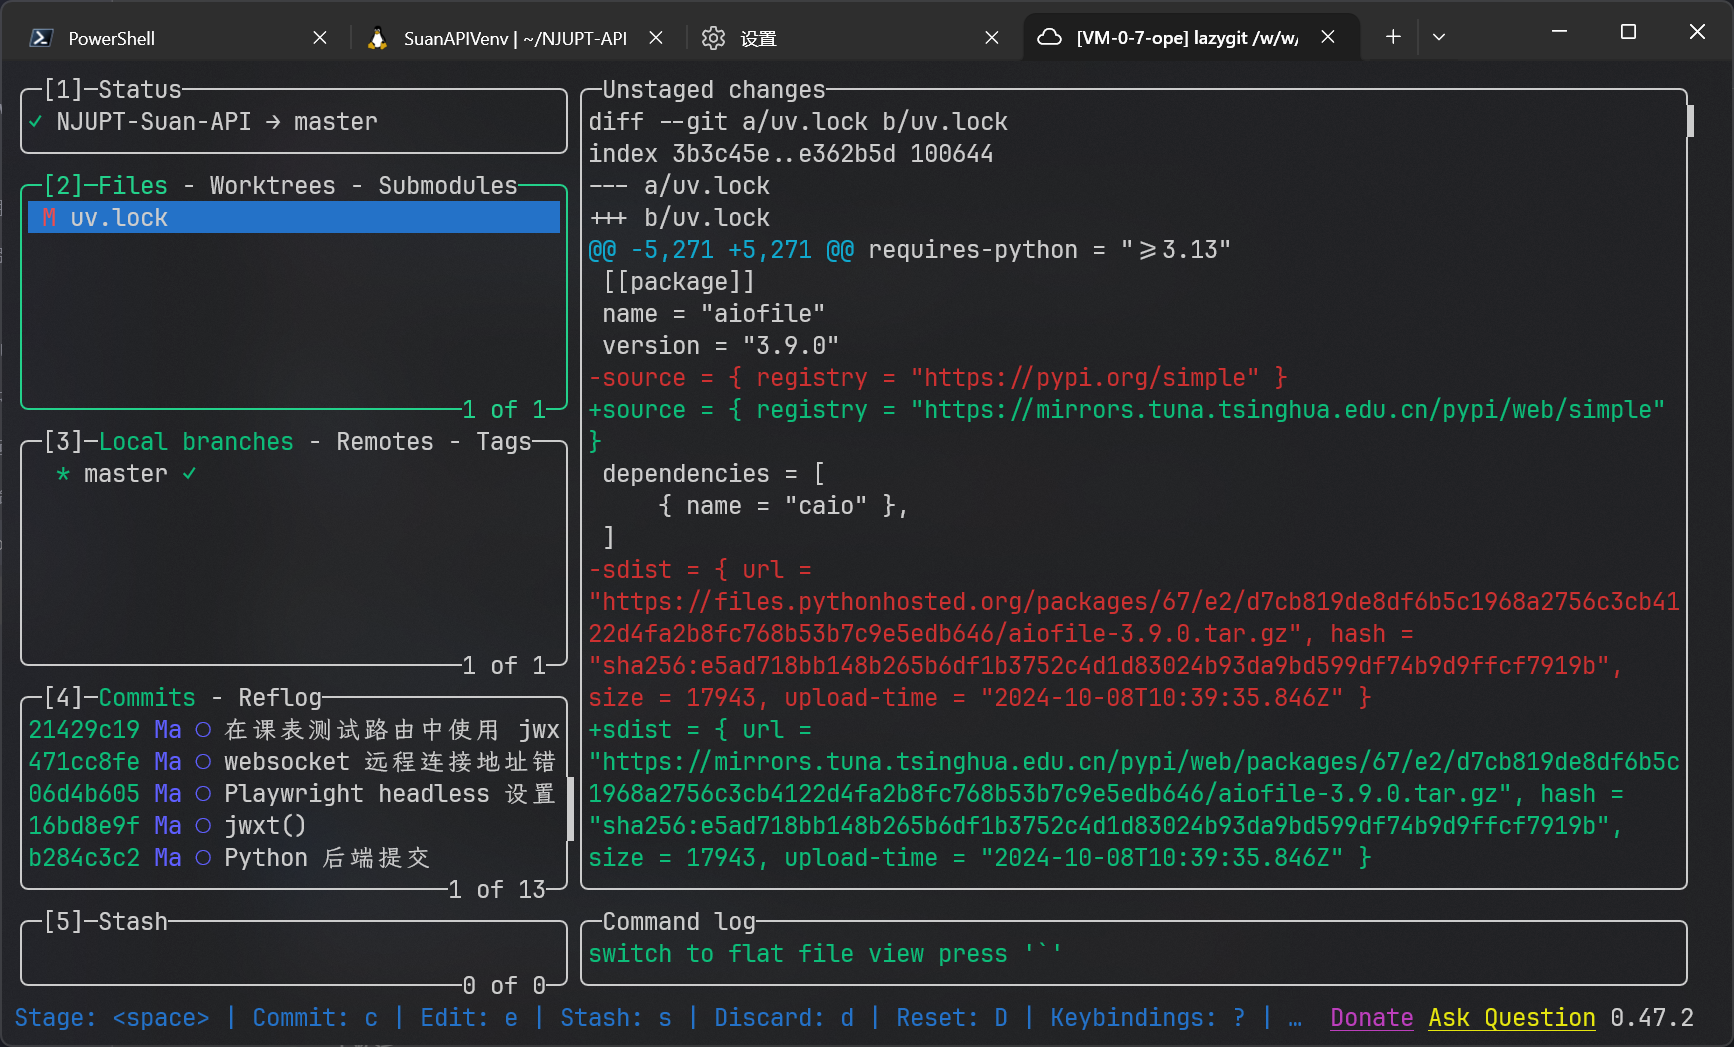Click the Linux penguin tab icon
Screen dimensions: 1734x1047
(377, 38)
